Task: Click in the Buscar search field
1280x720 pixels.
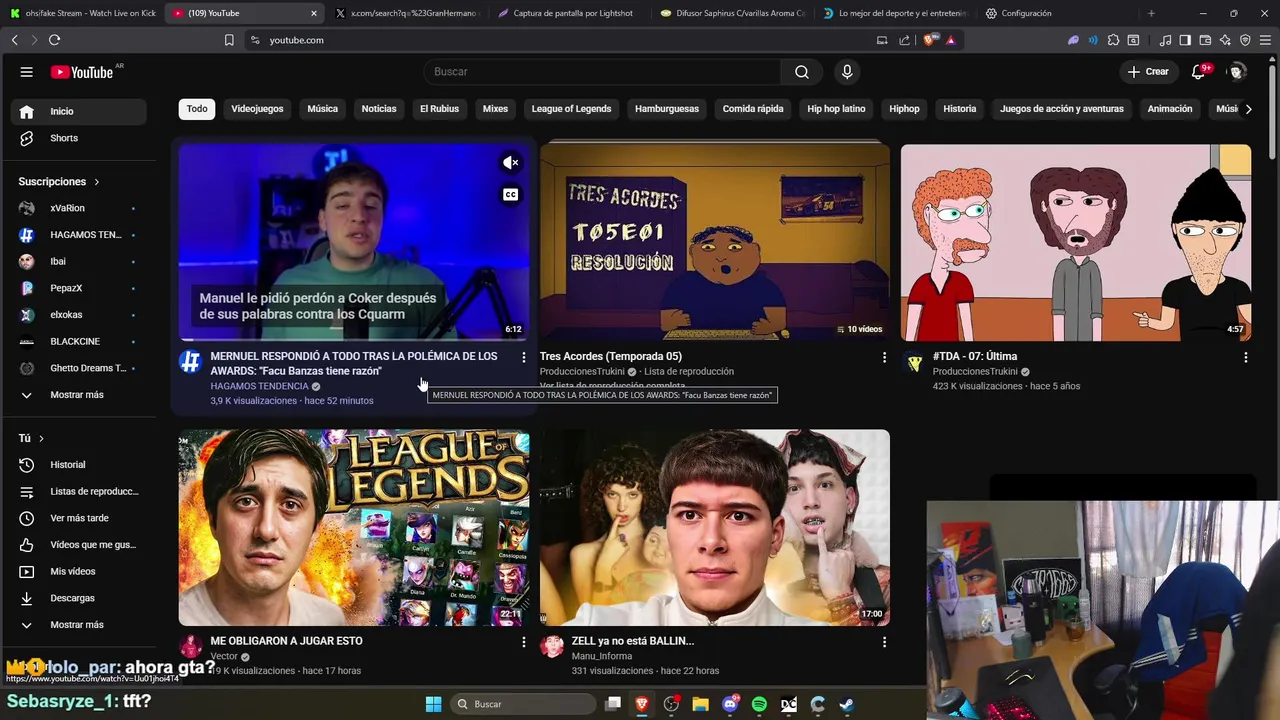Action: (602, 72)
